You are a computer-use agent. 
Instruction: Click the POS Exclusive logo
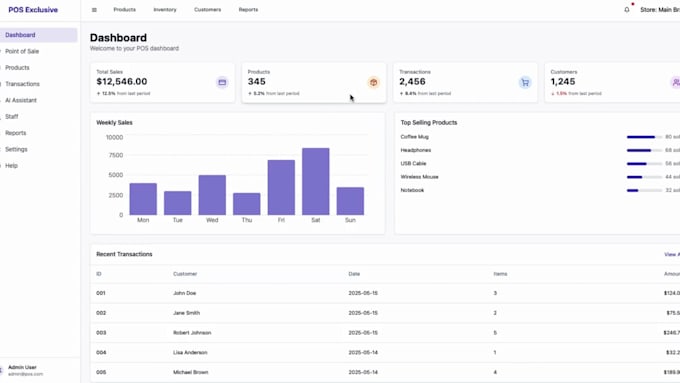tap(33, 10)
